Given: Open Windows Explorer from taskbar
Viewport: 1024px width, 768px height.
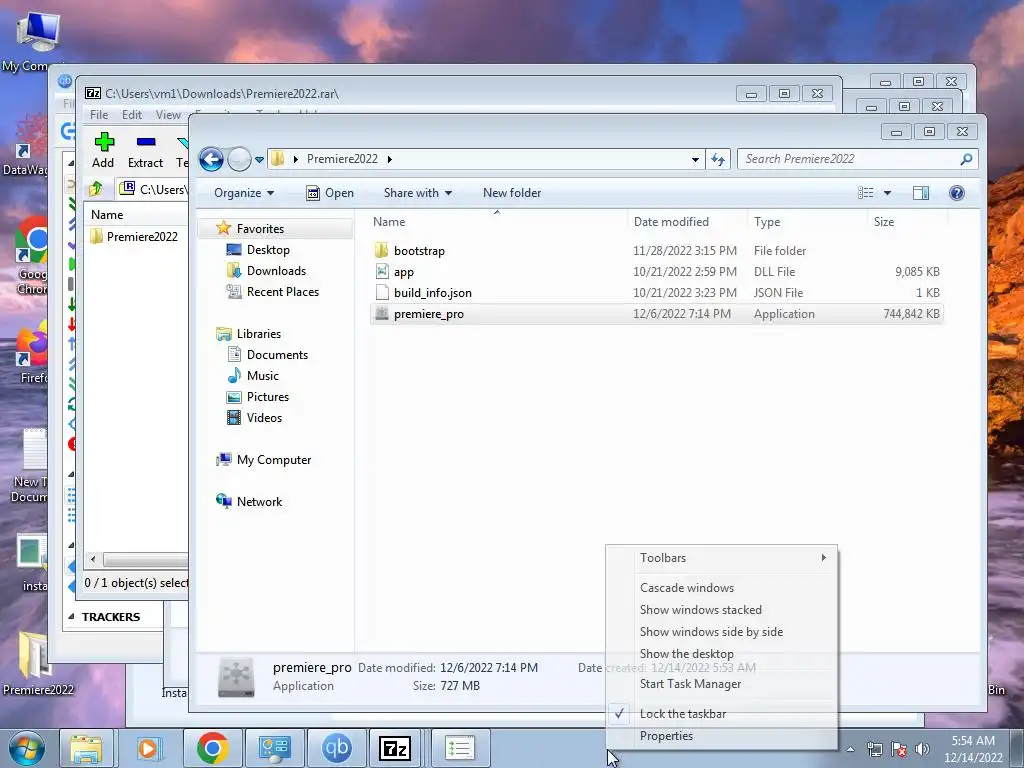Looking at the screenshot, I should click(86, 748).
